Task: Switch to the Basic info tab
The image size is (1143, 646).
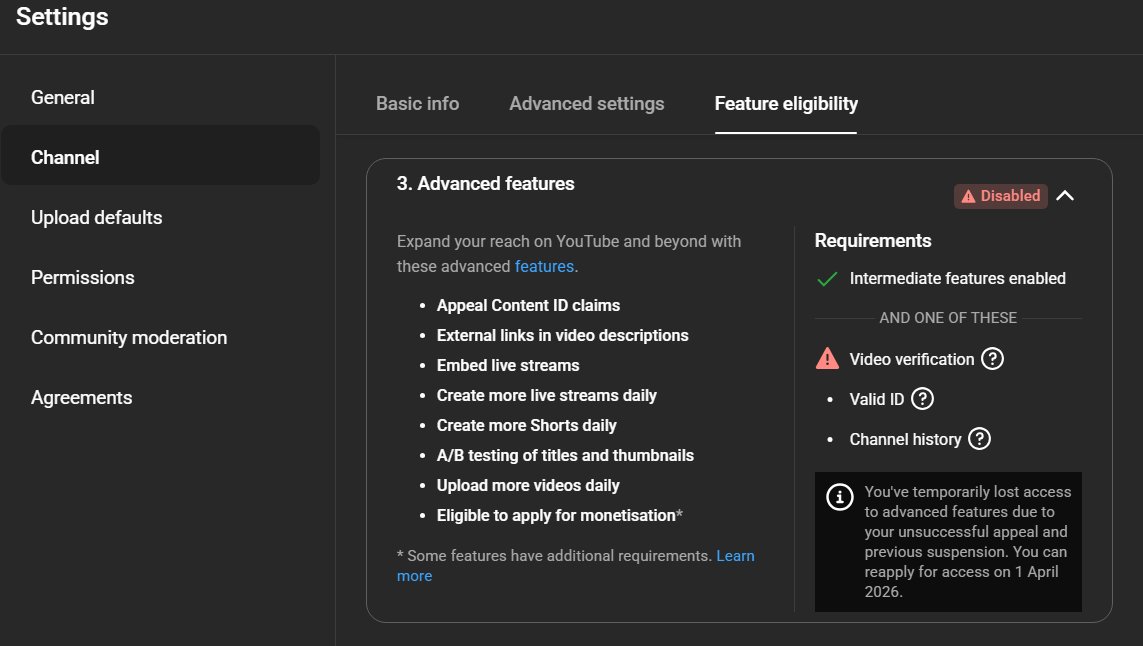Action: pyautogui.click(x=417, y=104)
